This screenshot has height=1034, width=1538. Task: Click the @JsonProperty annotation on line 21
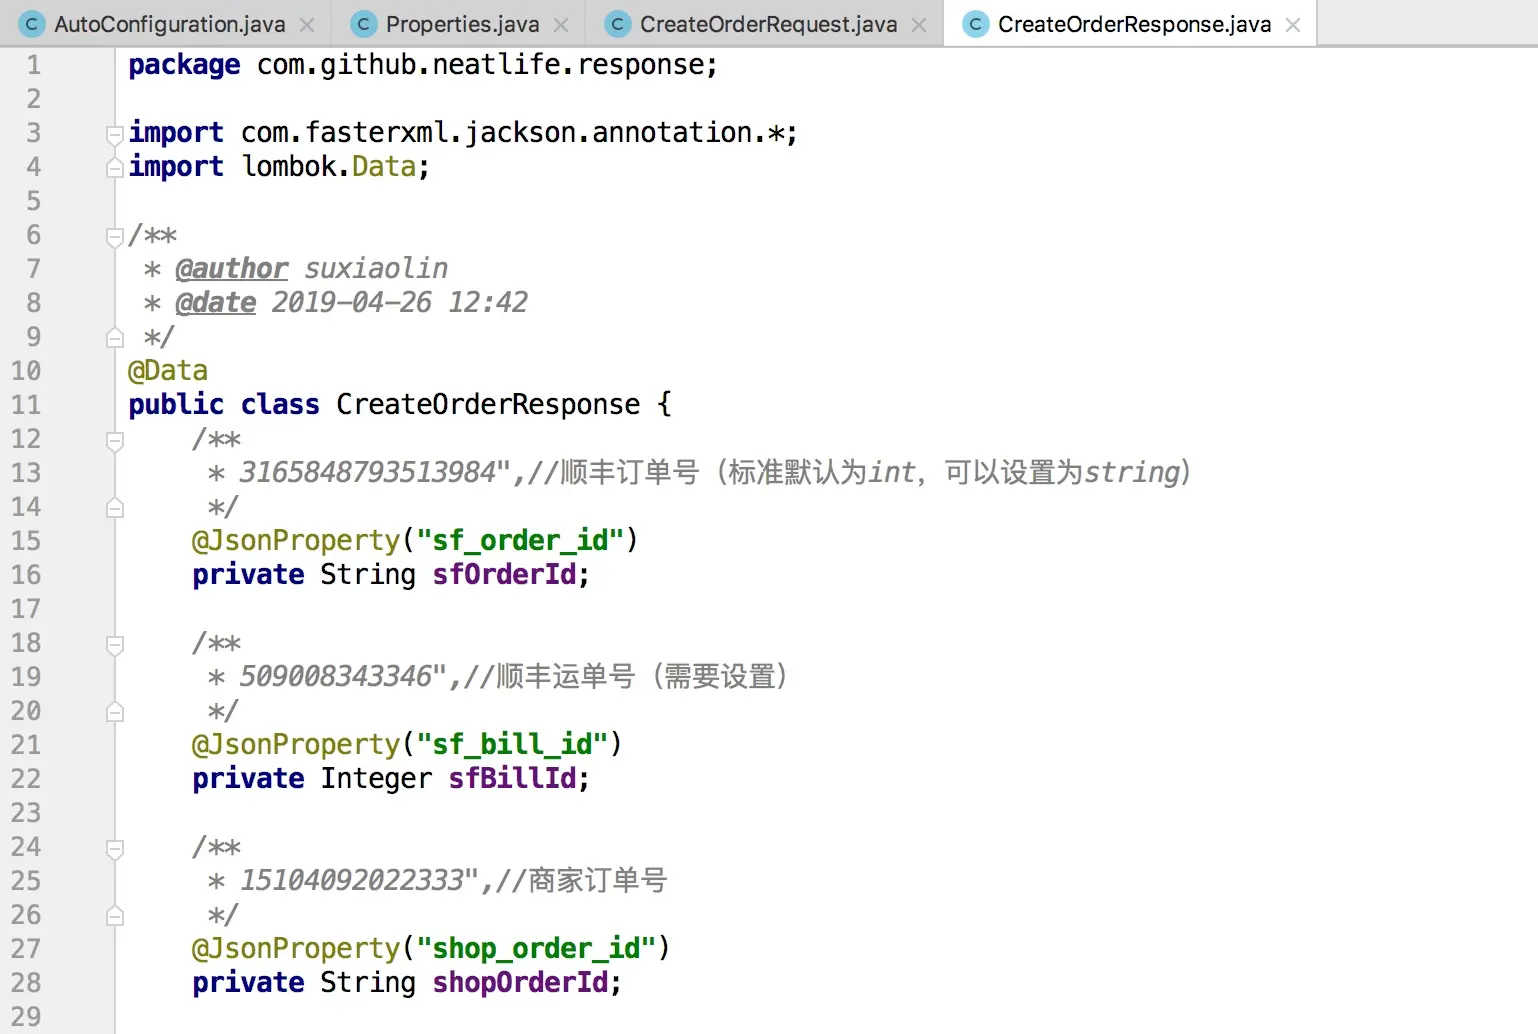click(296, 745)
